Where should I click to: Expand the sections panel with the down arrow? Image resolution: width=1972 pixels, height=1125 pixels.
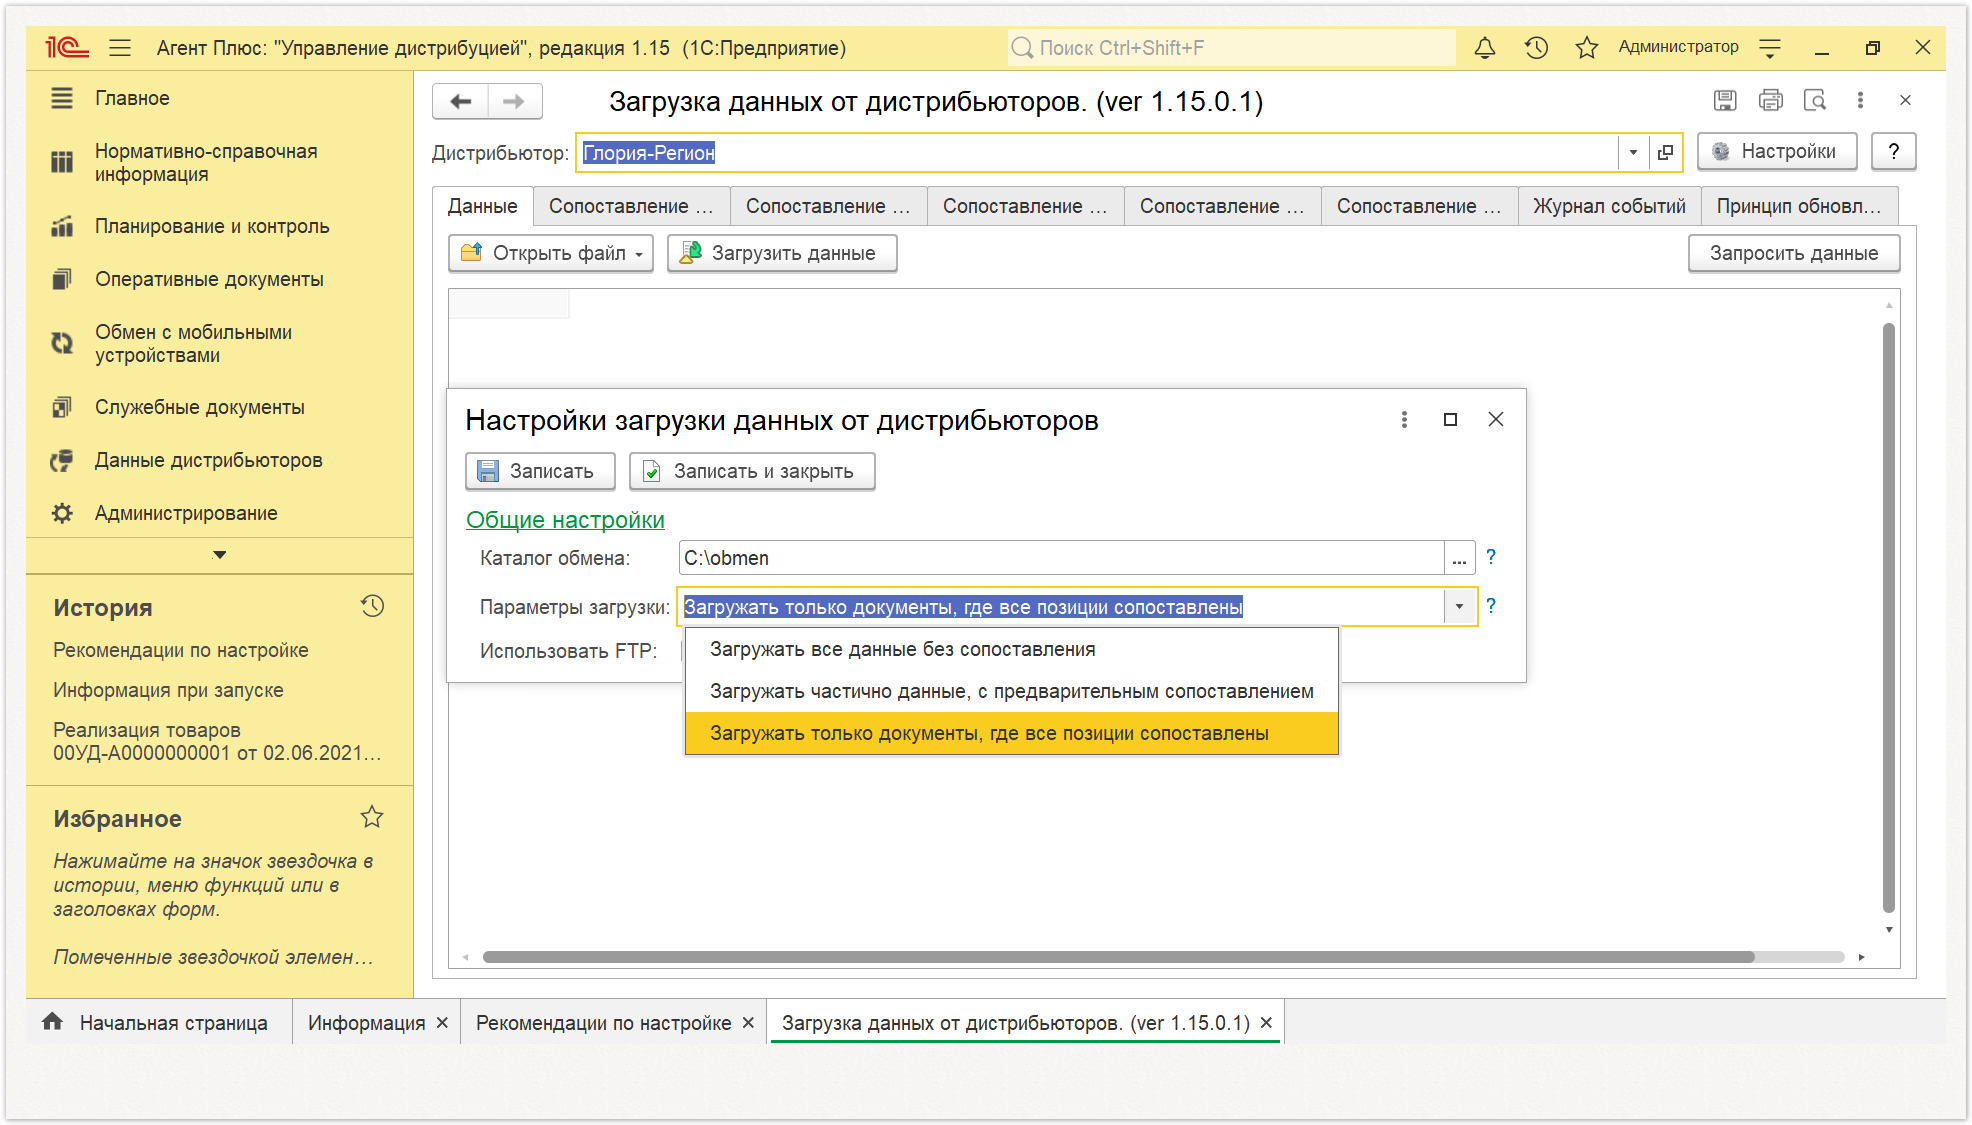219,555
